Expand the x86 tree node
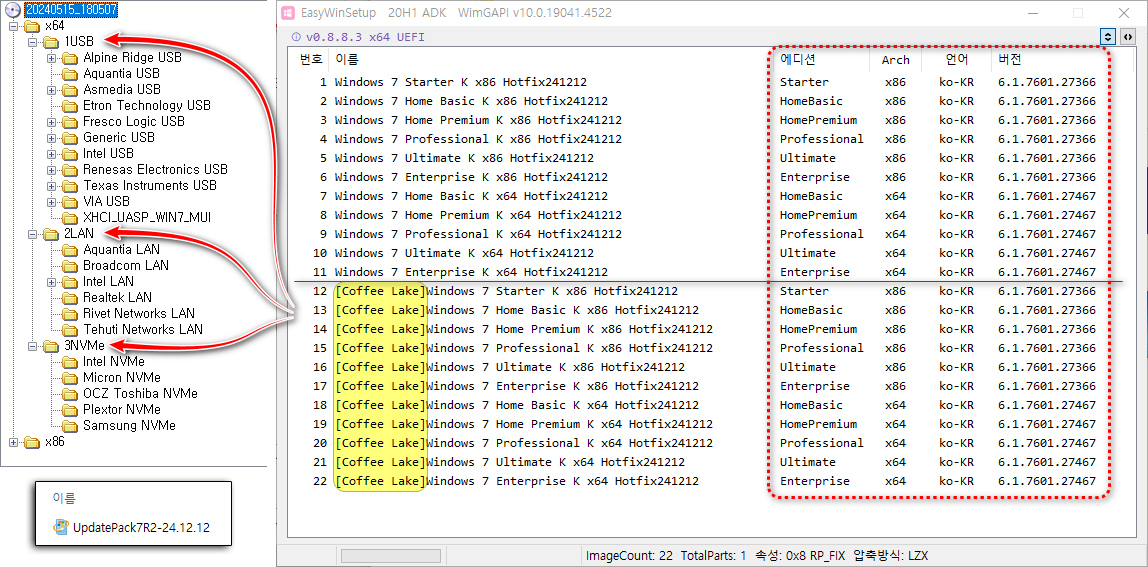Viewport: 1148px width, 567px height. click(x=13, y=442)
